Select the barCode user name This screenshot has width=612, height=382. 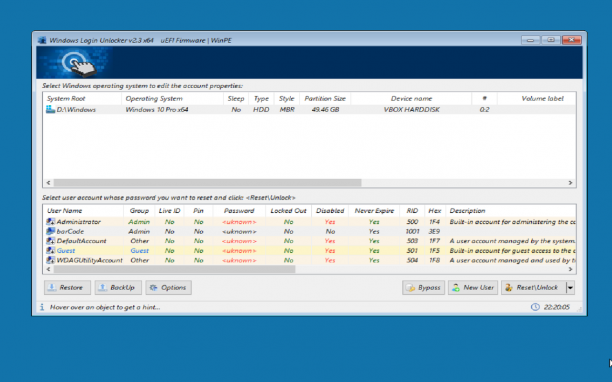point(70,231)
